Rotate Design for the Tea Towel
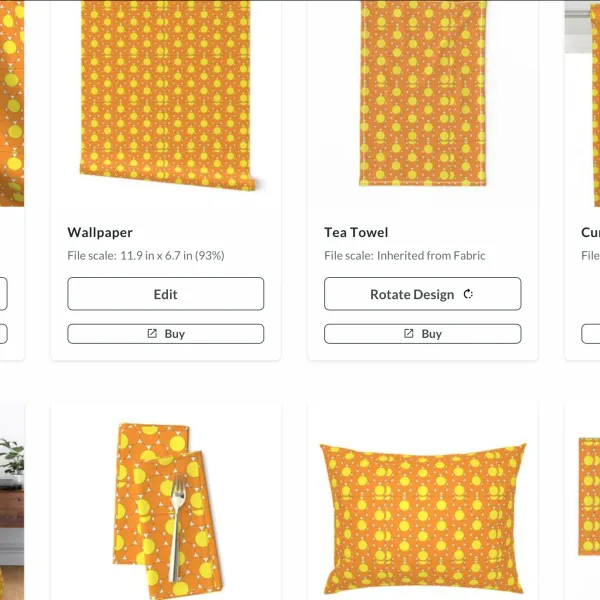600x600 pixels. point(422,294)
